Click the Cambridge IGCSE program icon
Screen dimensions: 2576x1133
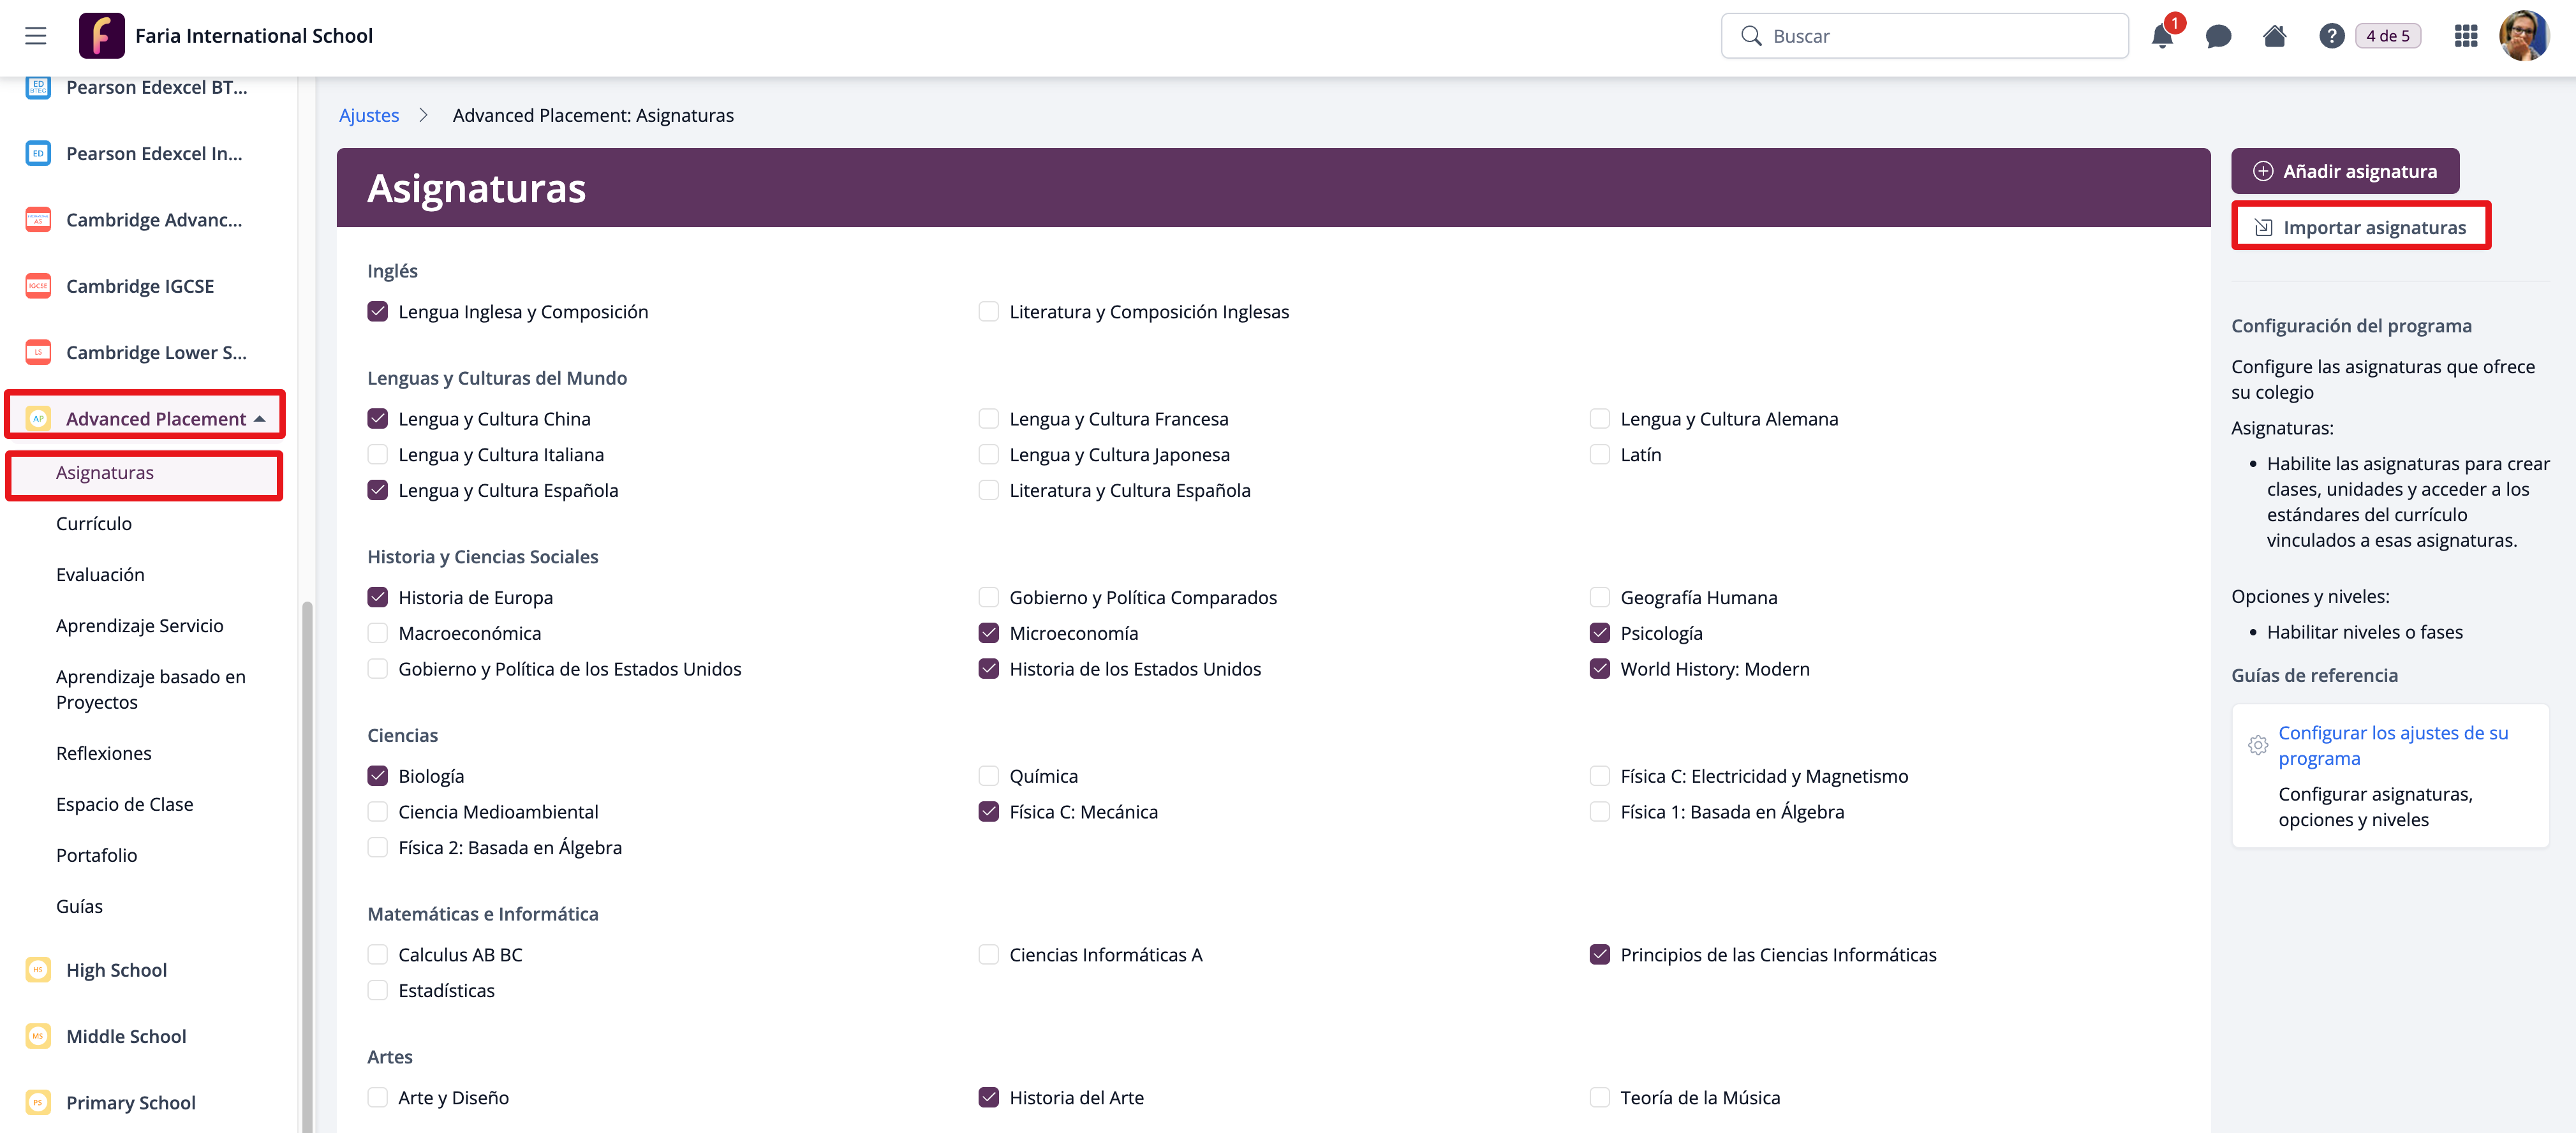(38, 286)
